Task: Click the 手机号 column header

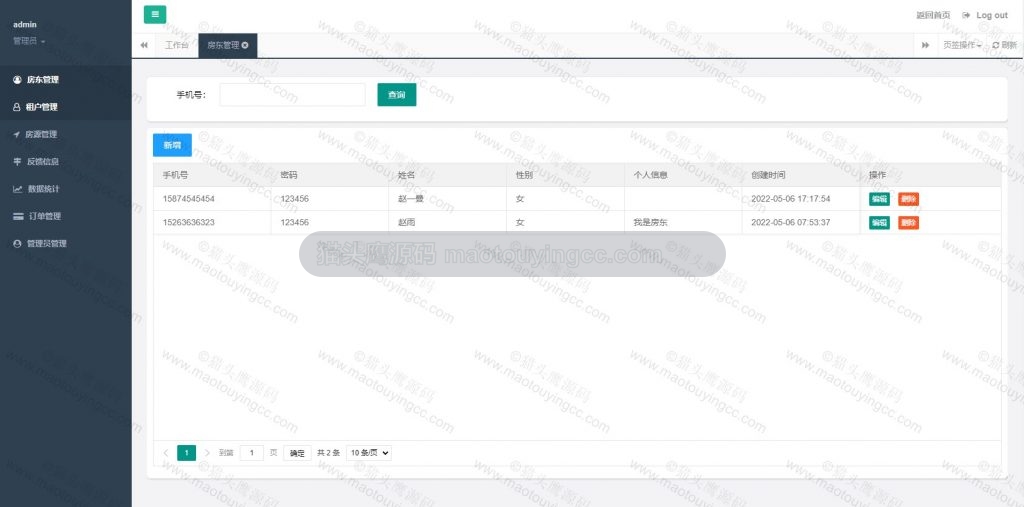Action: click(x=212, y=175)
